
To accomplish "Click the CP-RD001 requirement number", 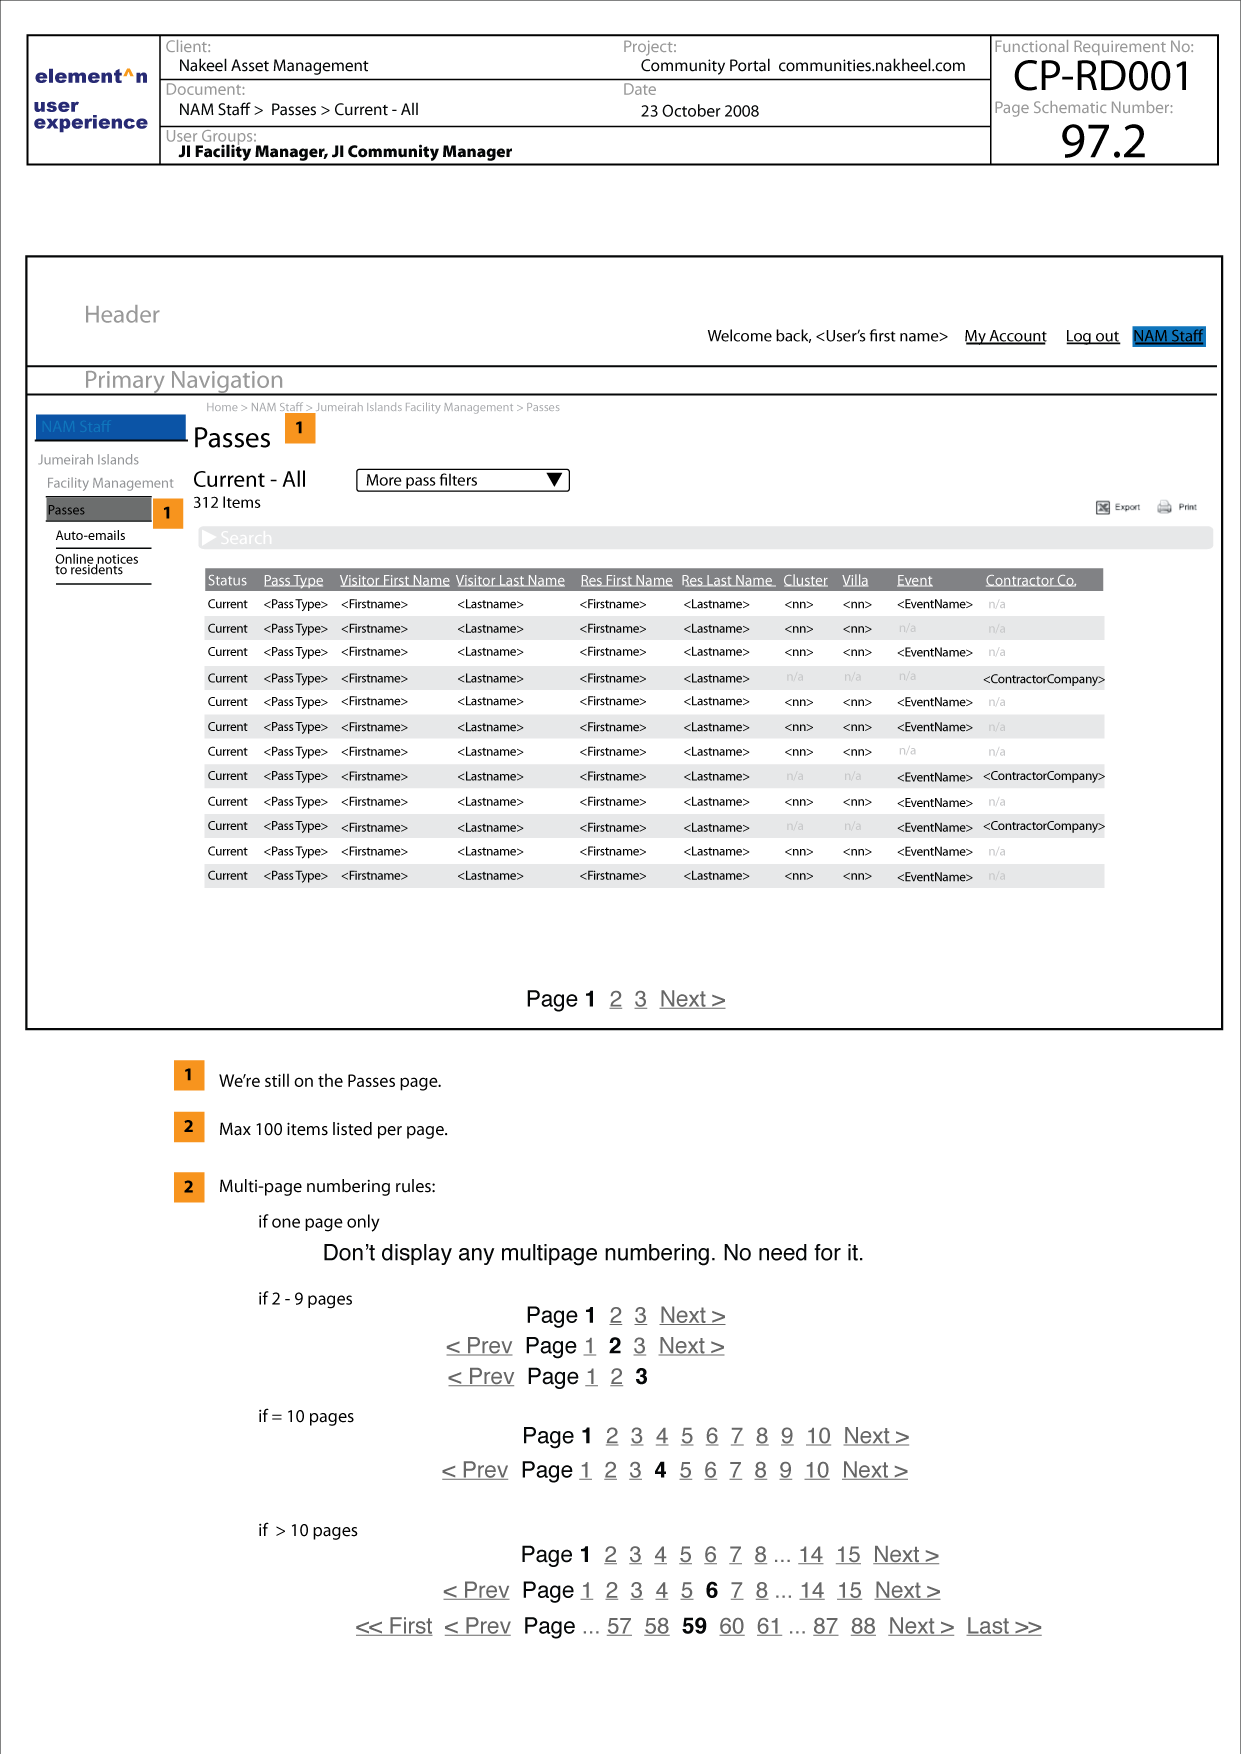I will click(1102, 76).
